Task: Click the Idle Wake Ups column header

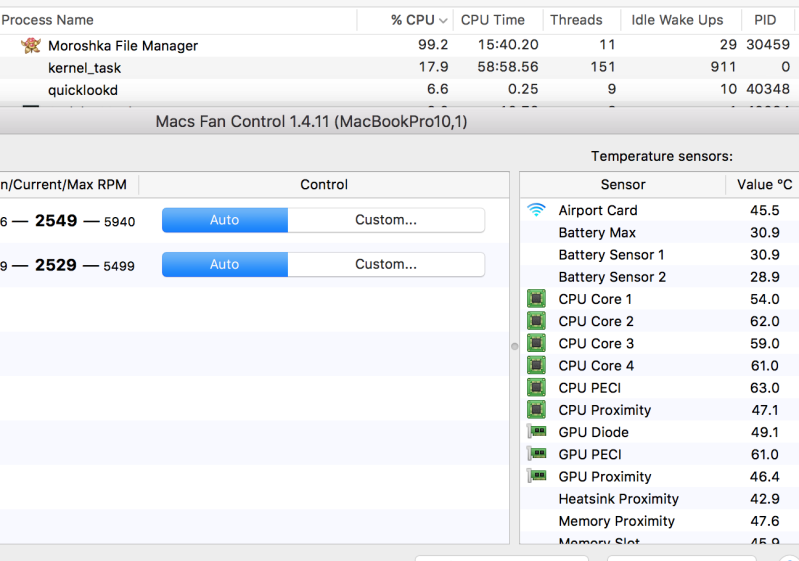Action: (x=677, y=20)
